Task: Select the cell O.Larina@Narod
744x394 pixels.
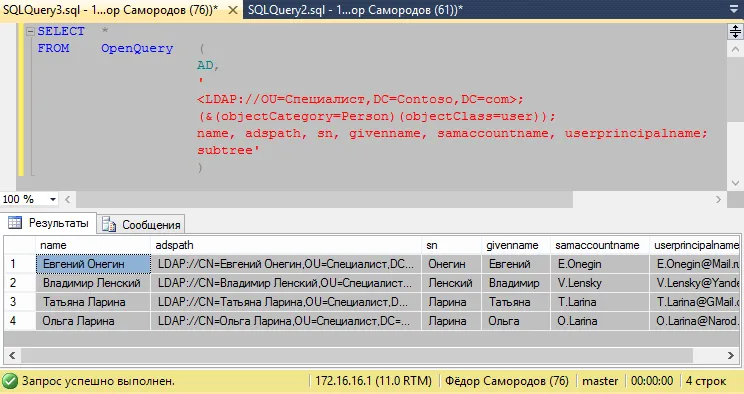Action: click(694, 321)
